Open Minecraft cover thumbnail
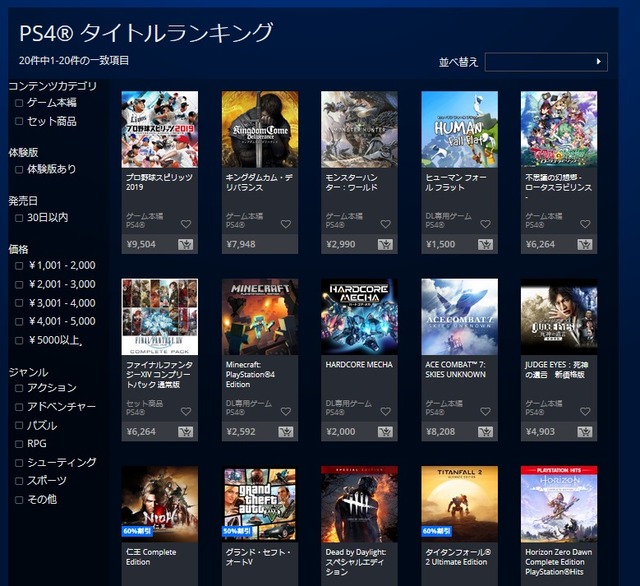640x586 pixels. [x=260, y=317]
